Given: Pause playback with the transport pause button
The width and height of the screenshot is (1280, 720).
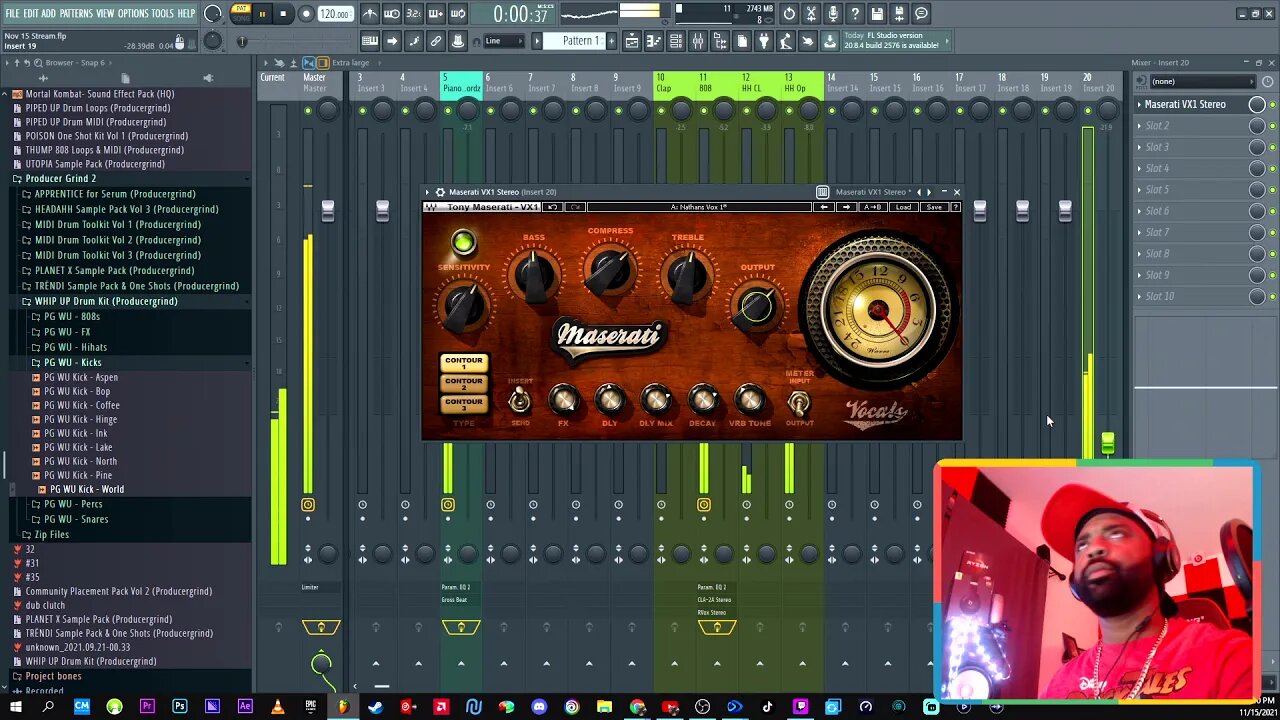Looking at the screenshot, I should click(262, 14).
